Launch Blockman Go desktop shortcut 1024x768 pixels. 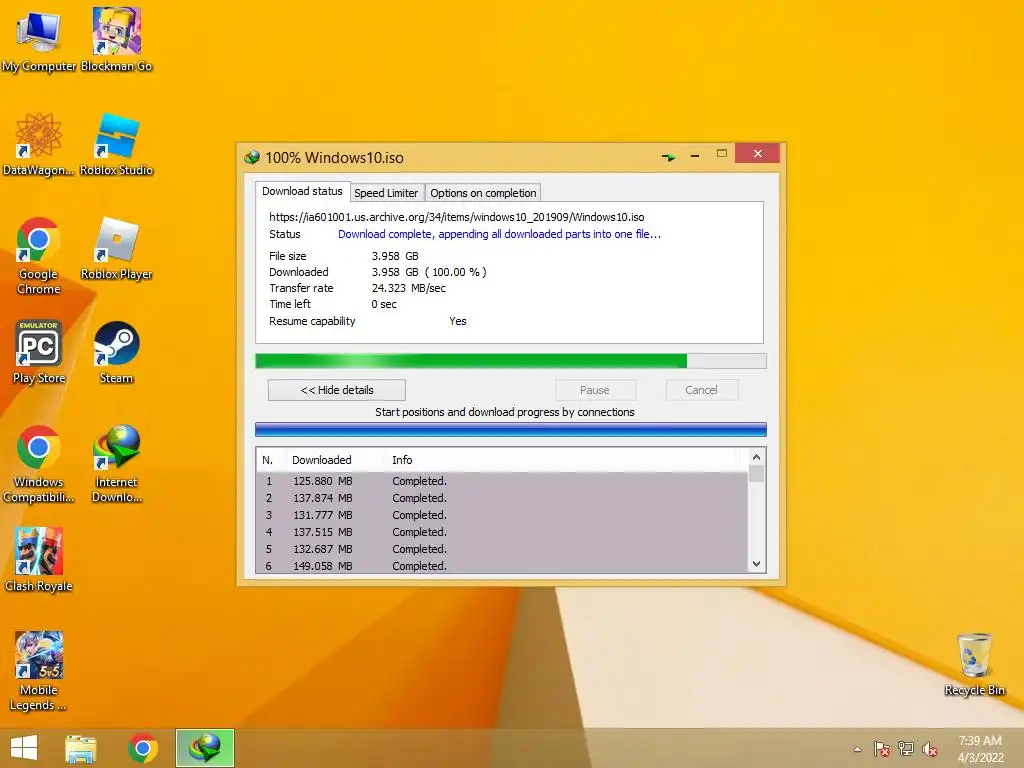pos(116,40)
